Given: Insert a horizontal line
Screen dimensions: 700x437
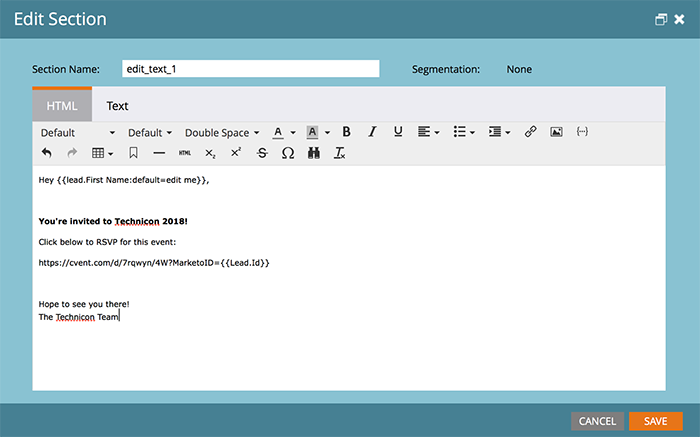Looking at the screenshot, I should tap(159, 153).
